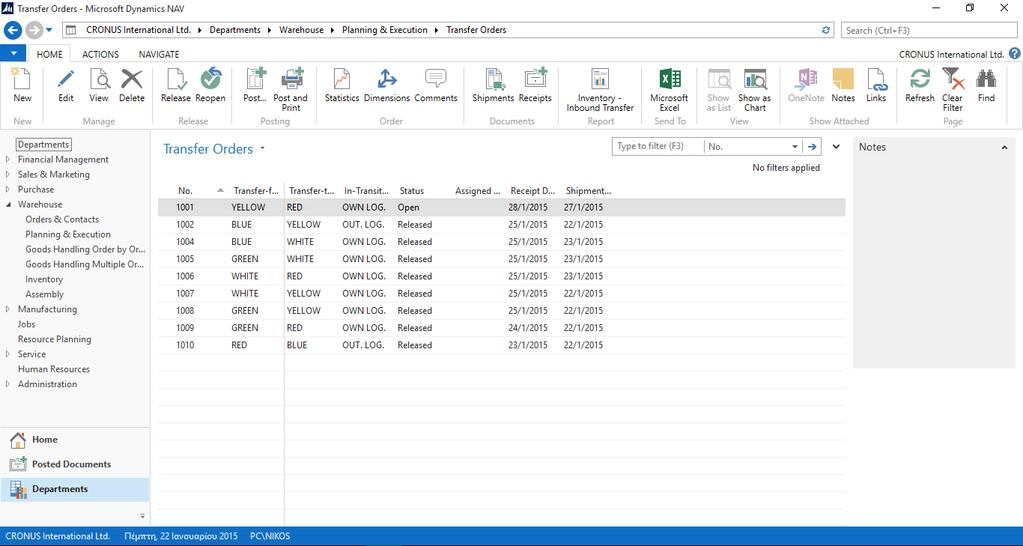Click the navigation pane customize chevron
Viewport: 1023px width, 546px height.
(x=142, y=517)
